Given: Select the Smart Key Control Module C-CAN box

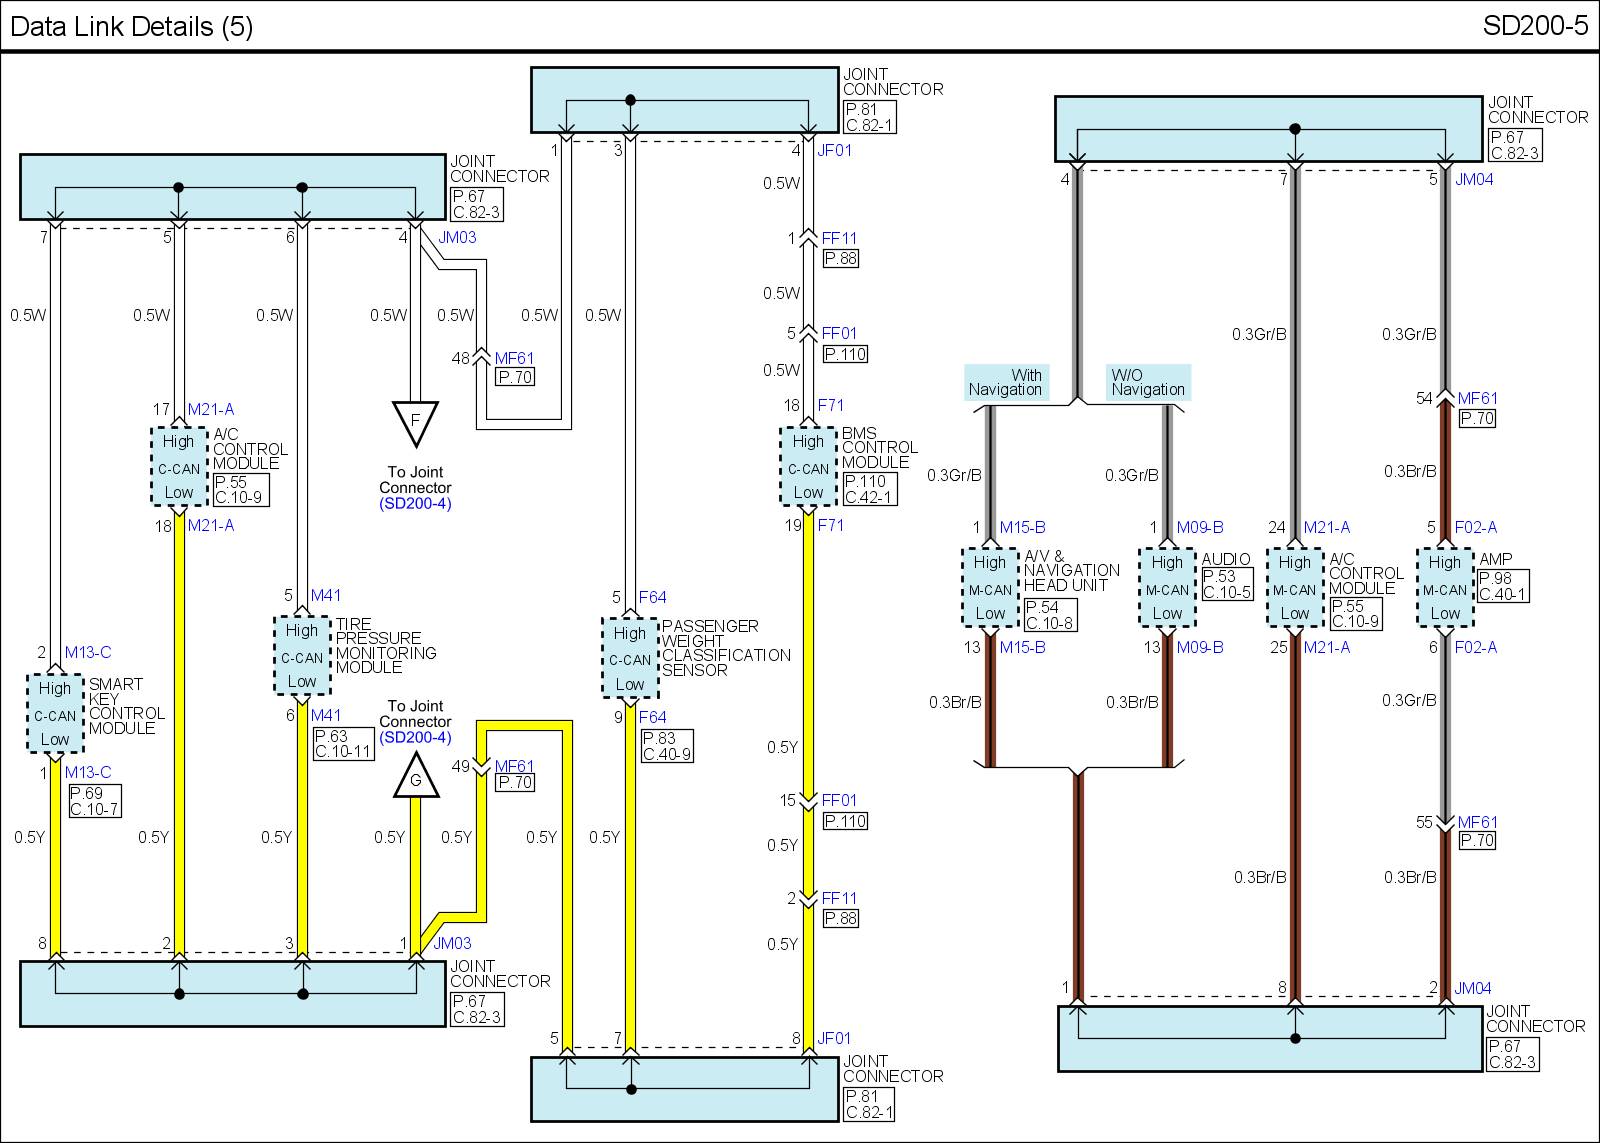Looking at the screenshot, I should 55,714.
